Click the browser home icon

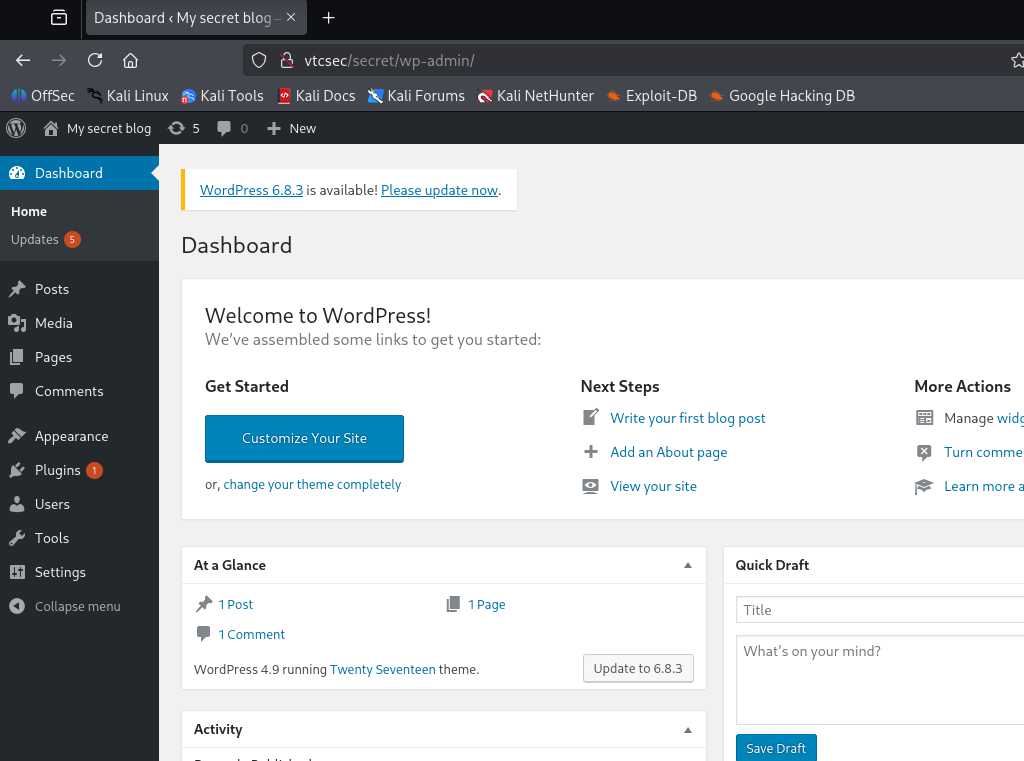[x=131, y=60]
